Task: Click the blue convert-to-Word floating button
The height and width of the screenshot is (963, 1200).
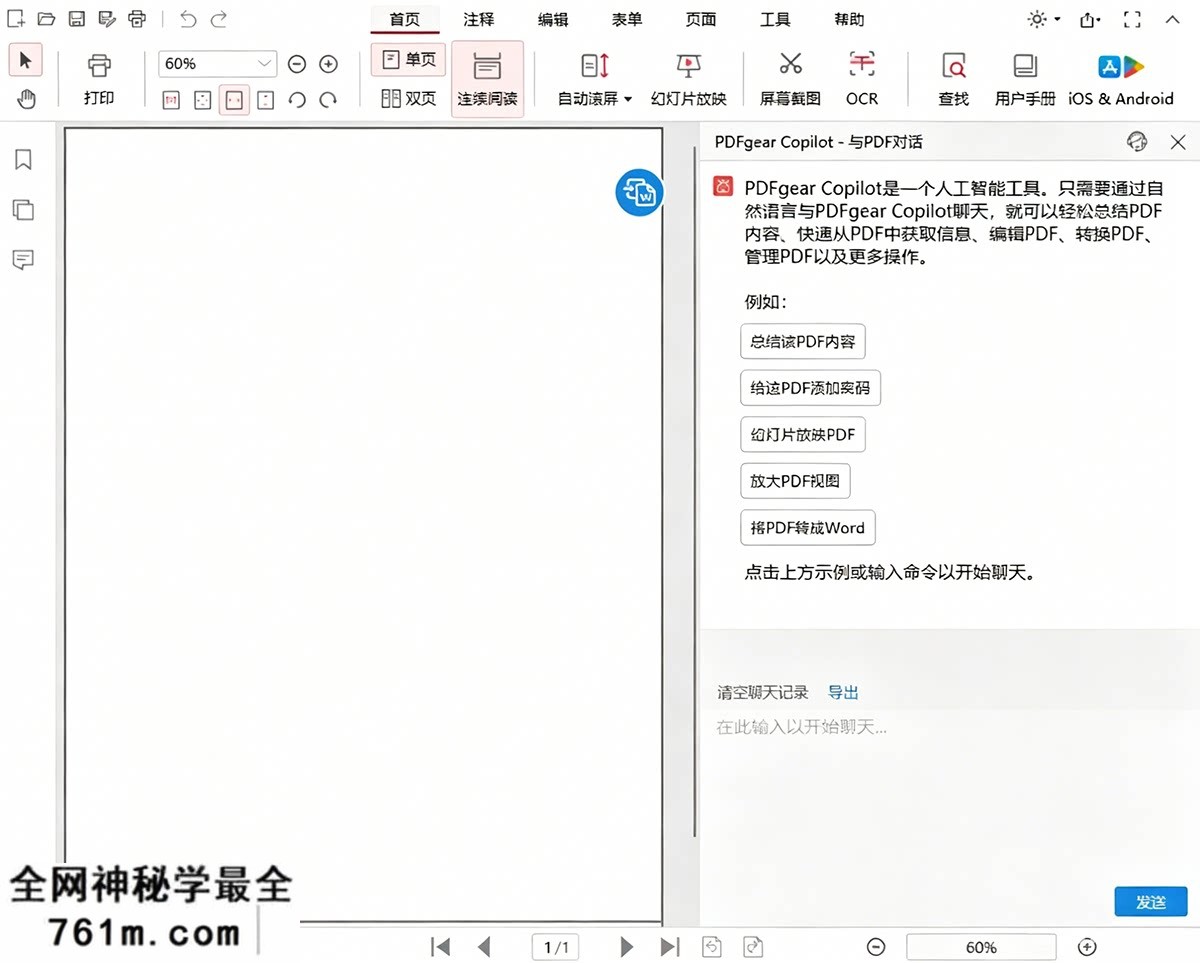Action: pyautogui.click(x=640, y=192)
